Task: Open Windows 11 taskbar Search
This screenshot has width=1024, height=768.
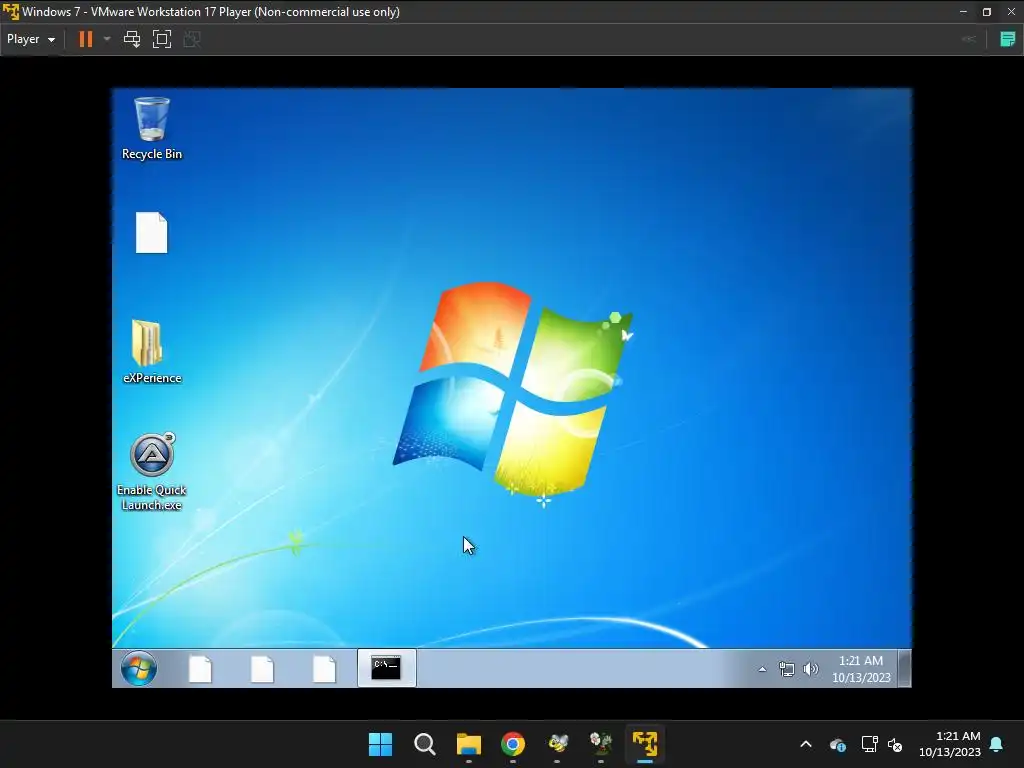Action: pos(424,744)
